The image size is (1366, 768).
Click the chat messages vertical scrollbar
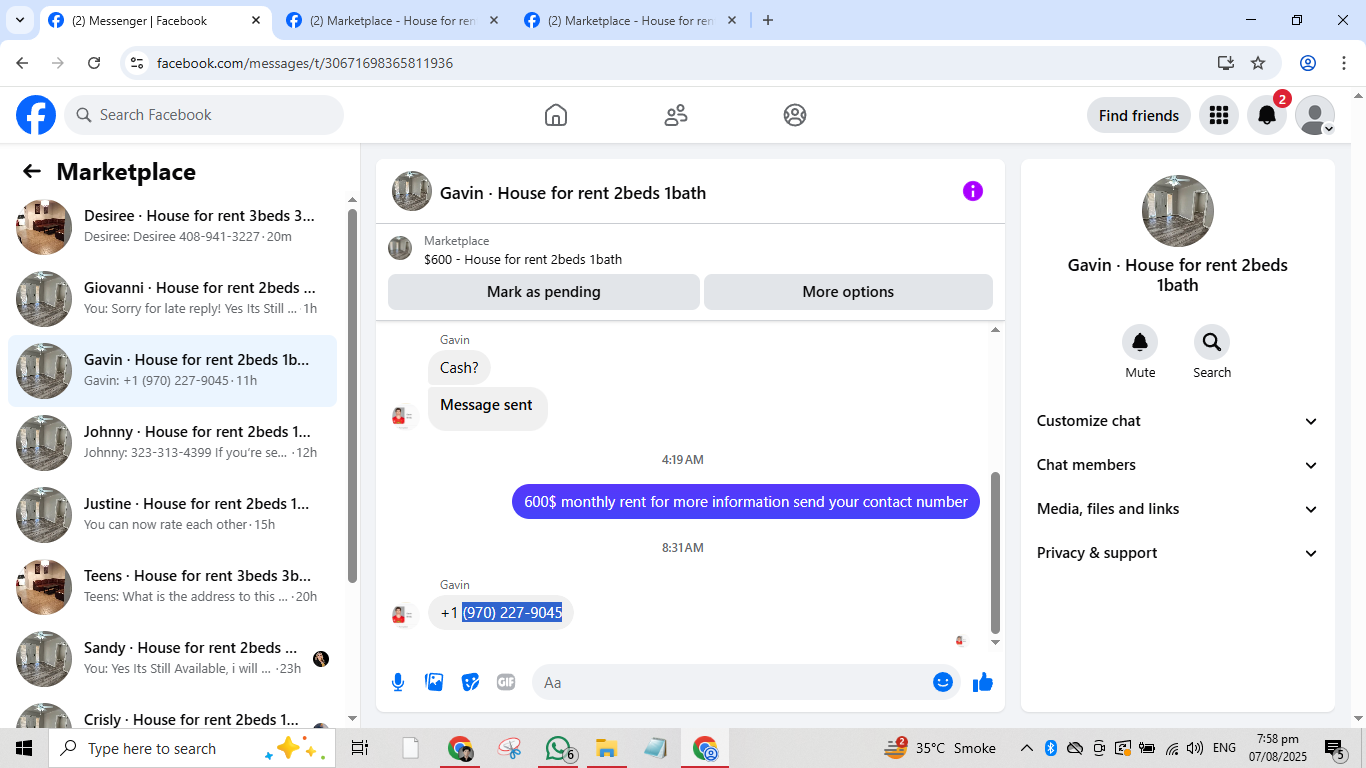995,552
